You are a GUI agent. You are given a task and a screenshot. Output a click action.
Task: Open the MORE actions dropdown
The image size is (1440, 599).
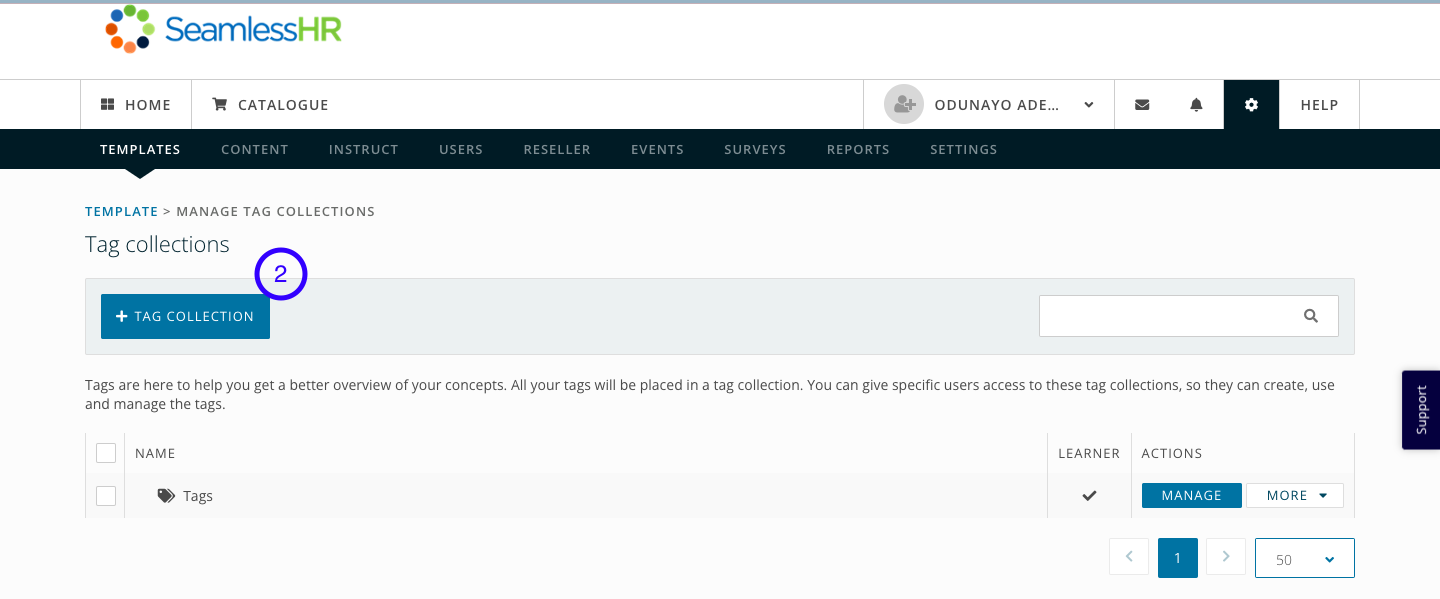click(x=1295, y=496)
